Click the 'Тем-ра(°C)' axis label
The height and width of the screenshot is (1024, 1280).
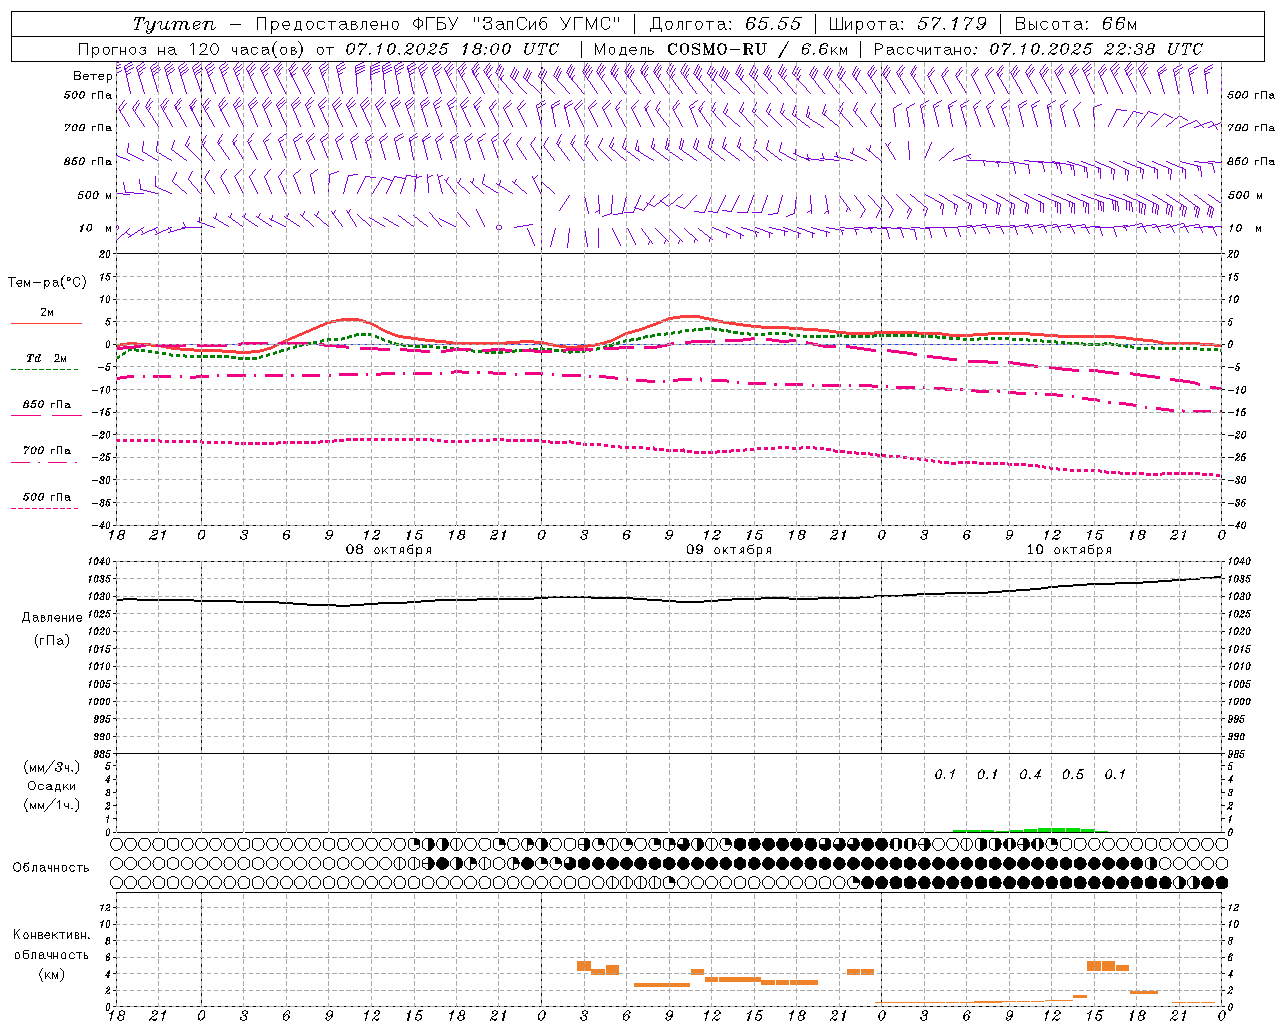tap(47, 283)
